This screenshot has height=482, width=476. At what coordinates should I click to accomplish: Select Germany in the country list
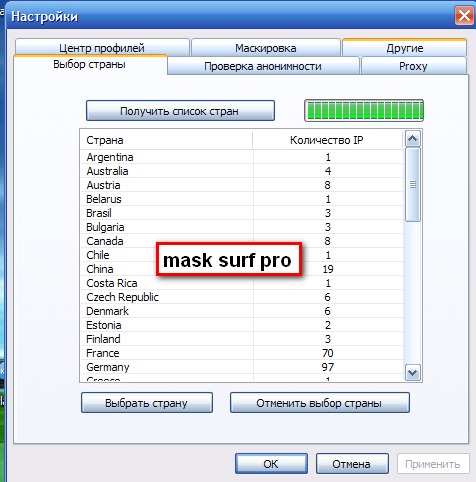click(x=242, y=367)
